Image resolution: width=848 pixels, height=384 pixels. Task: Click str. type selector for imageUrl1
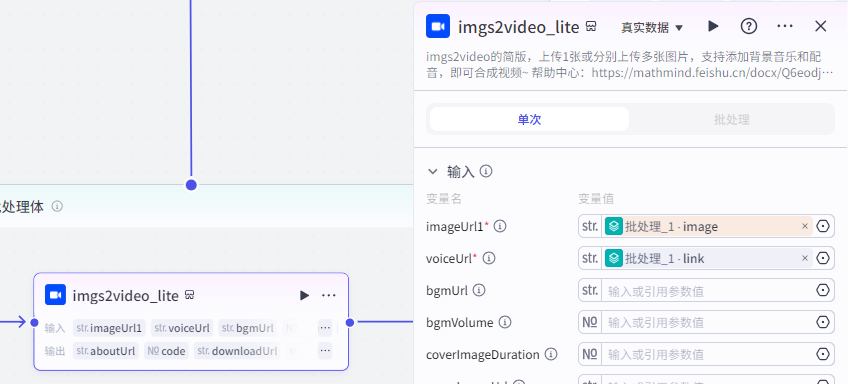pos(590,227)
